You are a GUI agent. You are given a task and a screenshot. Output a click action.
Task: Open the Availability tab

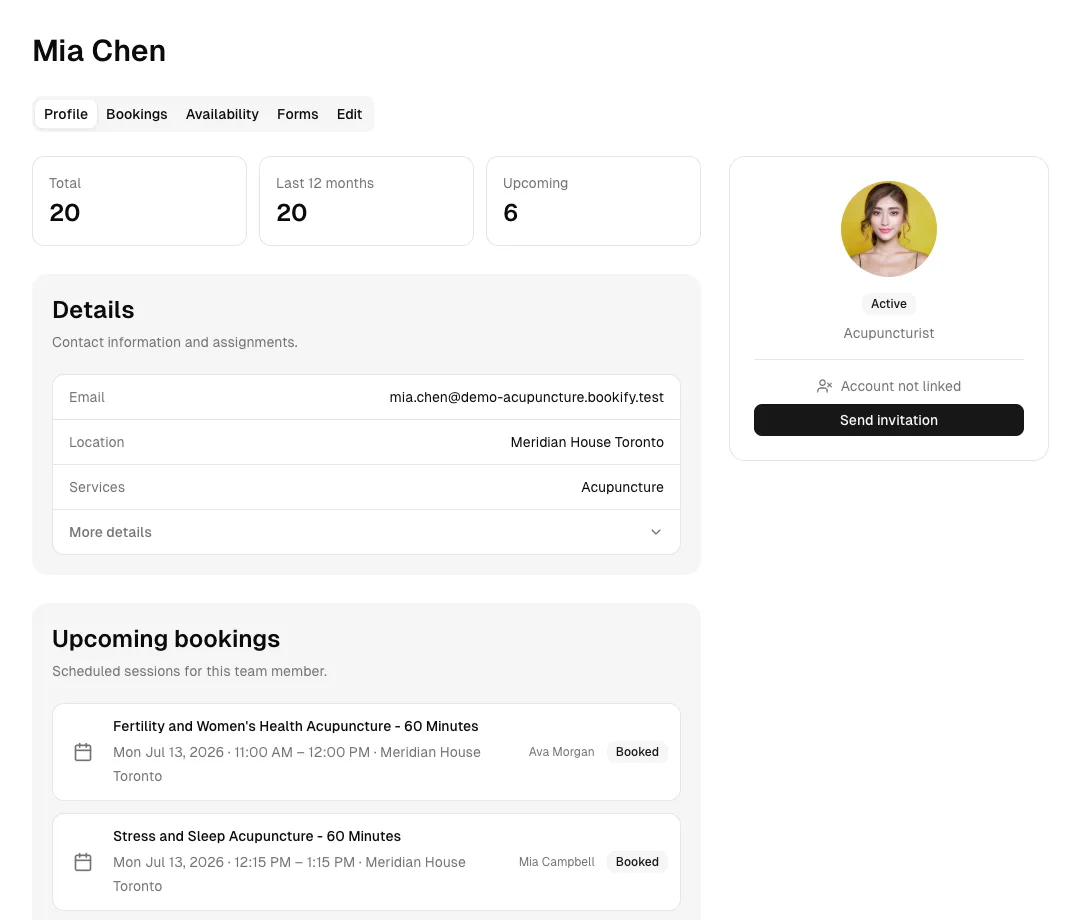(x=222, y=114)
